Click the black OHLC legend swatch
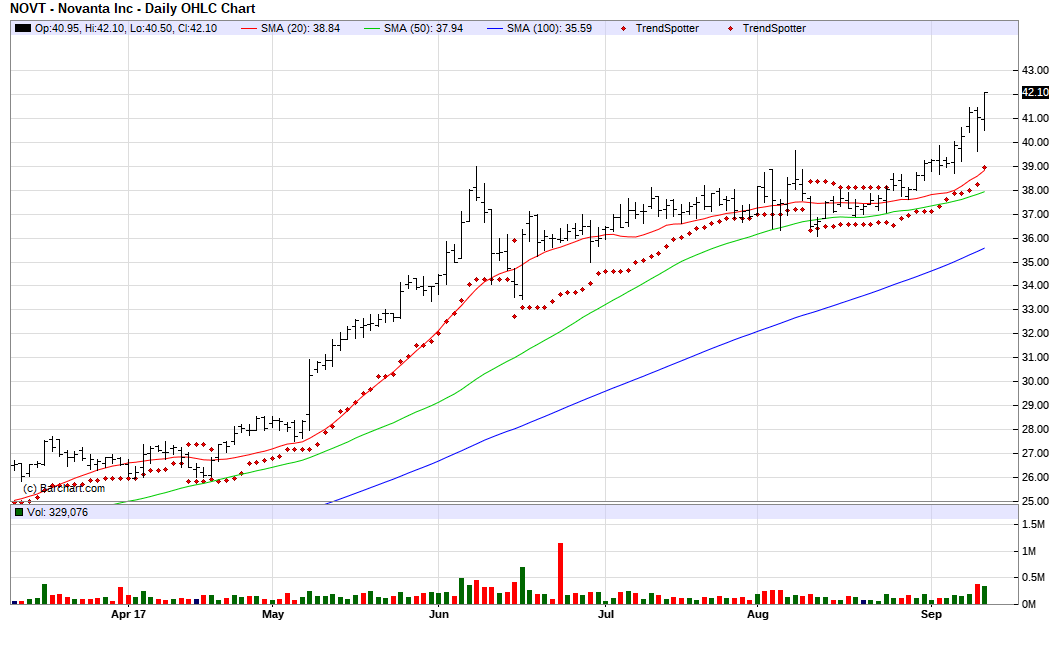 pos(23,28)
